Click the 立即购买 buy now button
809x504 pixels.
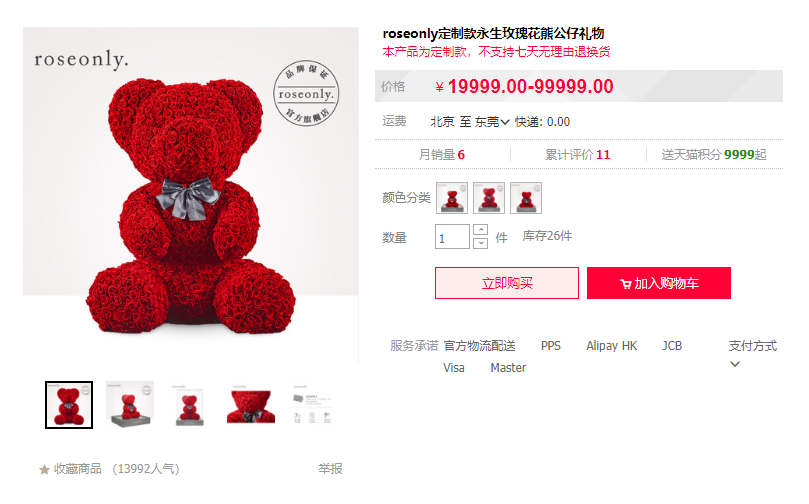(507, 283)
